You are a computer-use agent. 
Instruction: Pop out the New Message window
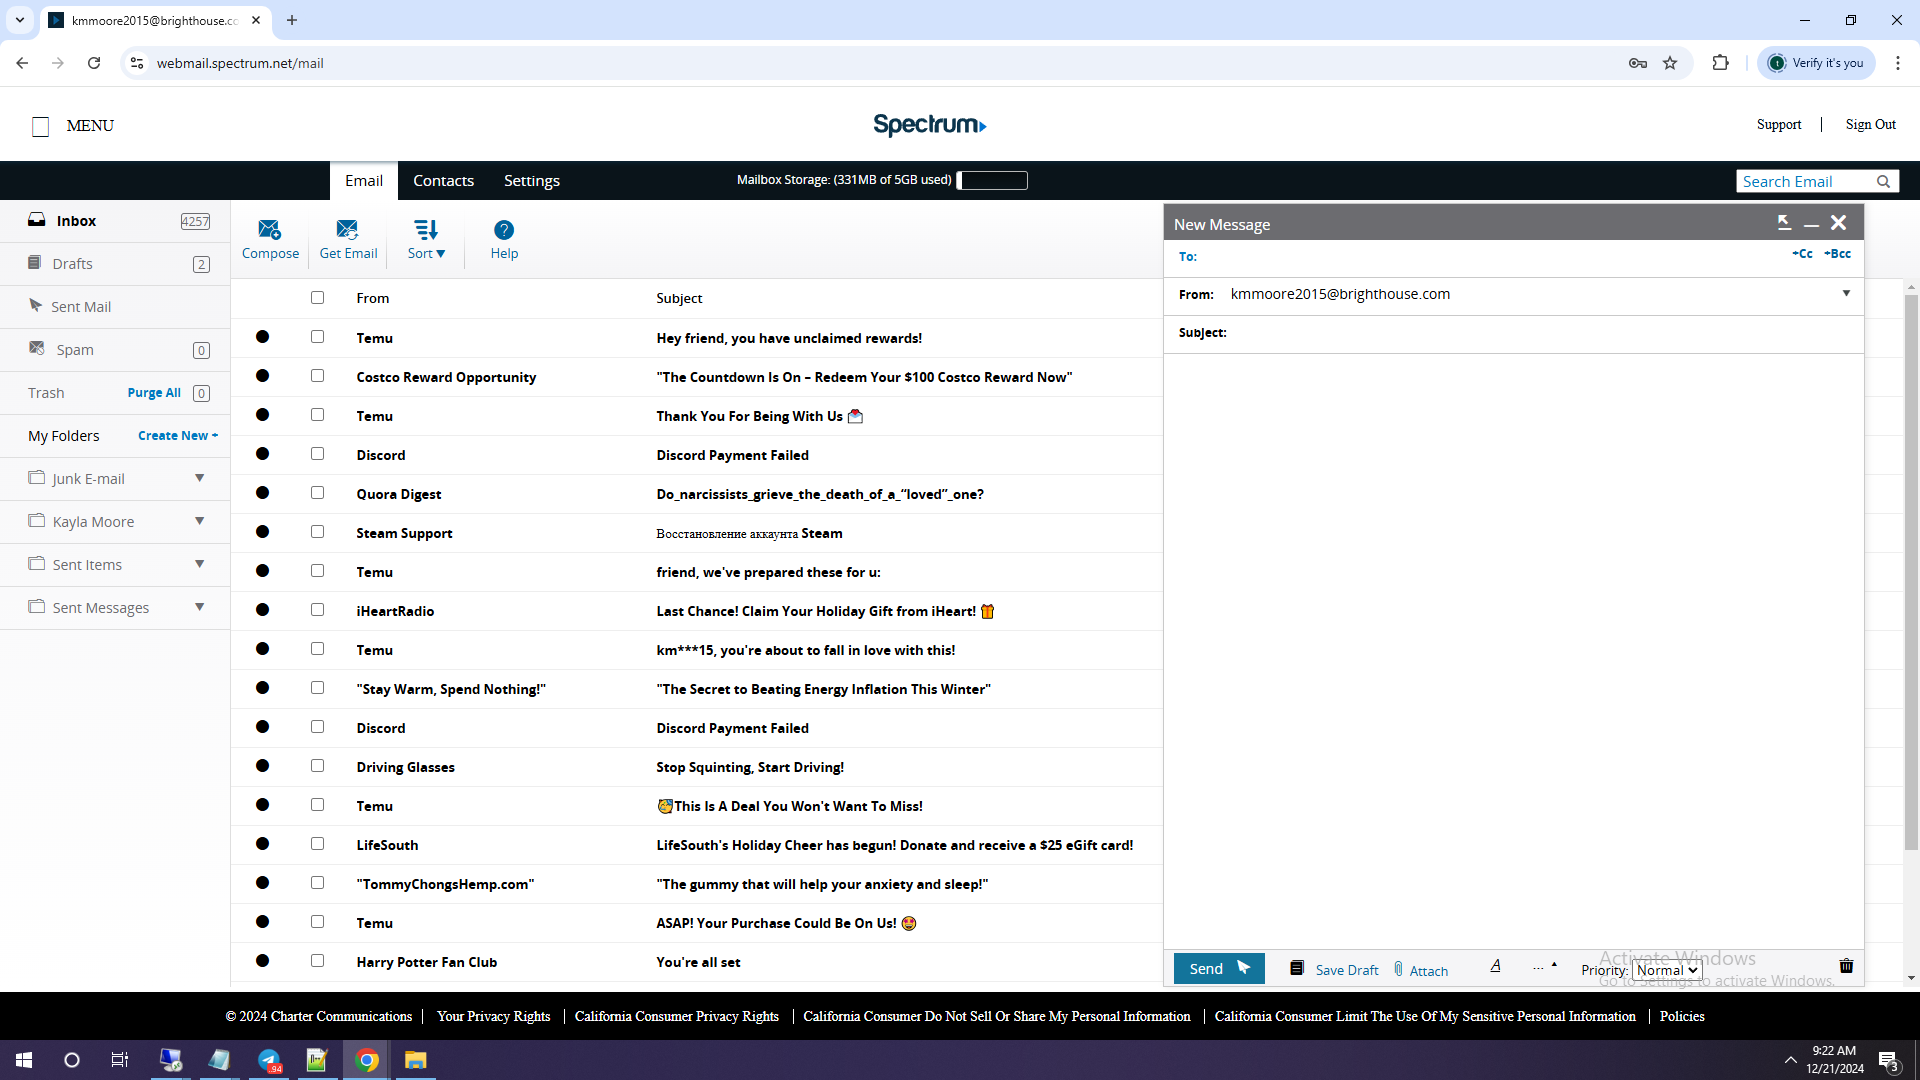point(1783,223)
